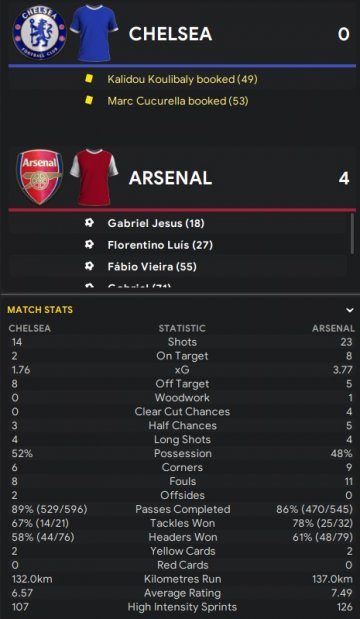Open the Match Stats heading

click(x=40, y=310)
